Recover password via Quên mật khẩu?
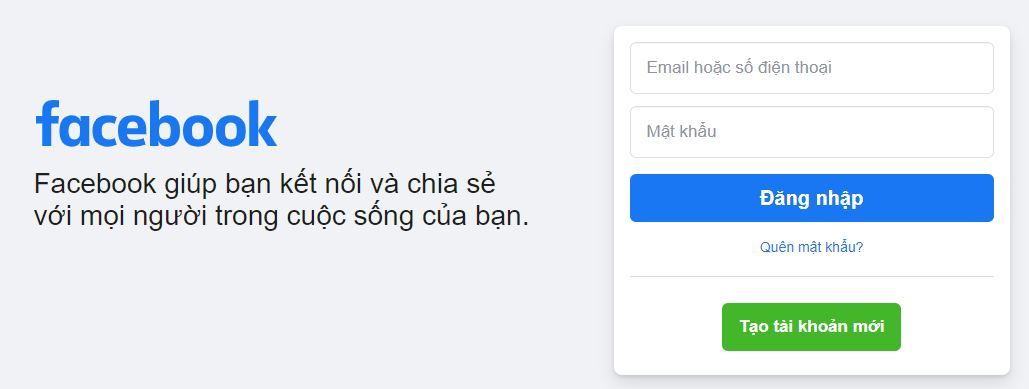The height and width of the screenshot is (389, 1029). pyautogui.click(x=811, y=247)
